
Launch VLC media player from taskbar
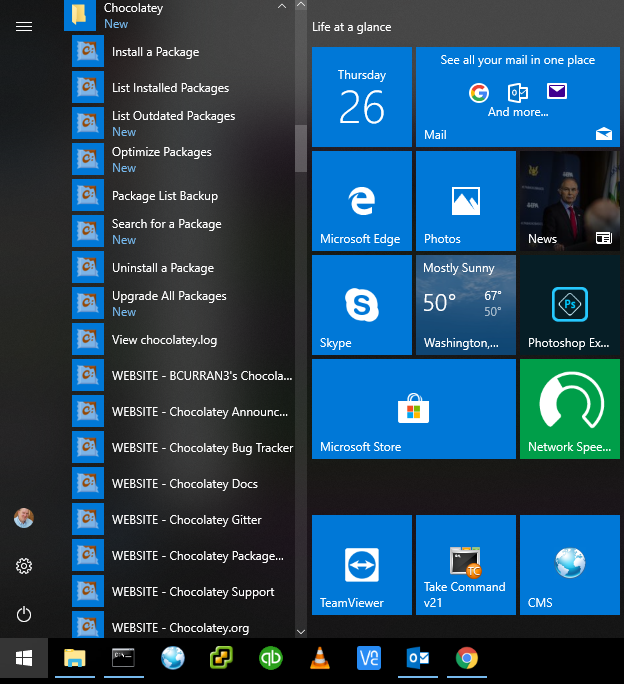point(320,658)
